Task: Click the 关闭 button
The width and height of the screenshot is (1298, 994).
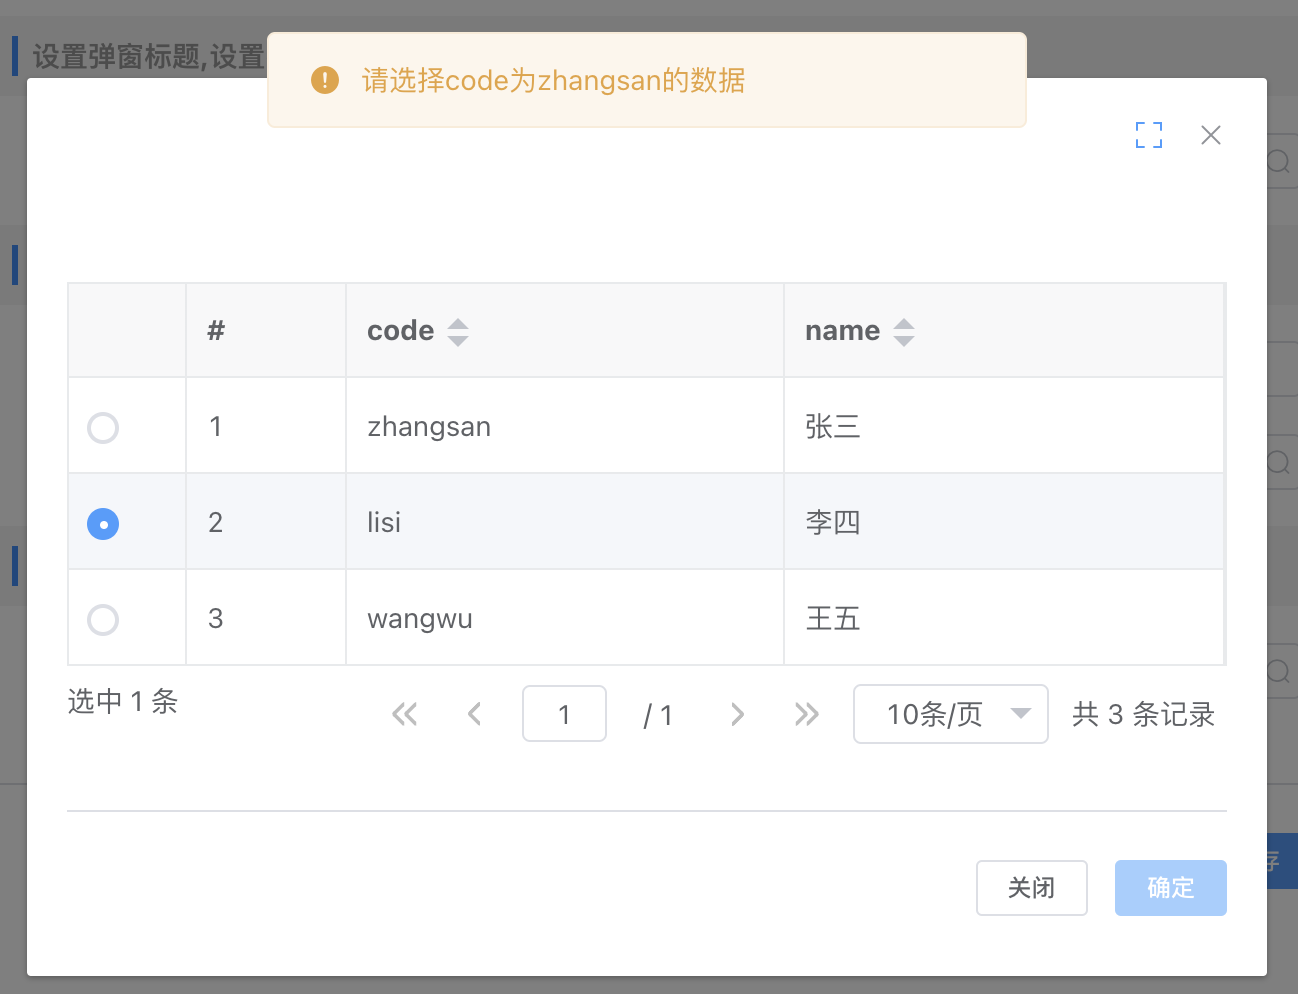Action: tap(1031, 888)
